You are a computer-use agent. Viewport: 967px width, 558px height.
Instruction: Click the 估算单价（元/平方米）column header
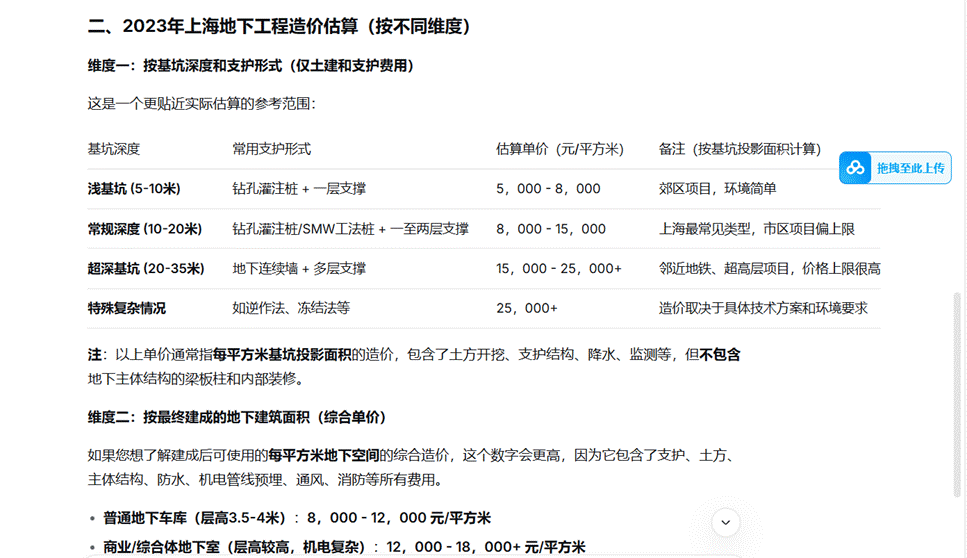[x=560, y=149]
